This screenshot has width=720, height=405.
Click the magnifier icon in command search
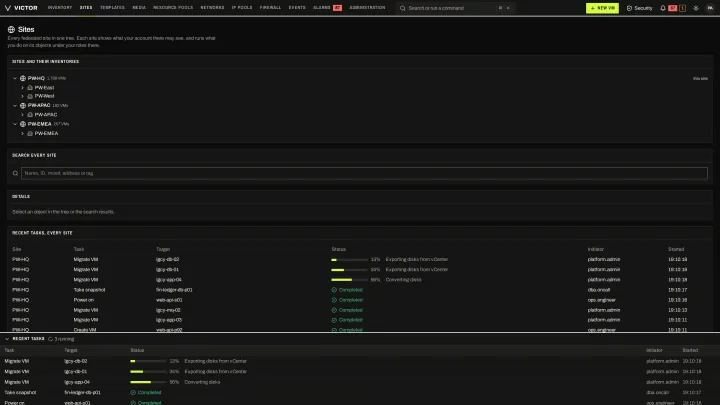click(x=403, y=8)
